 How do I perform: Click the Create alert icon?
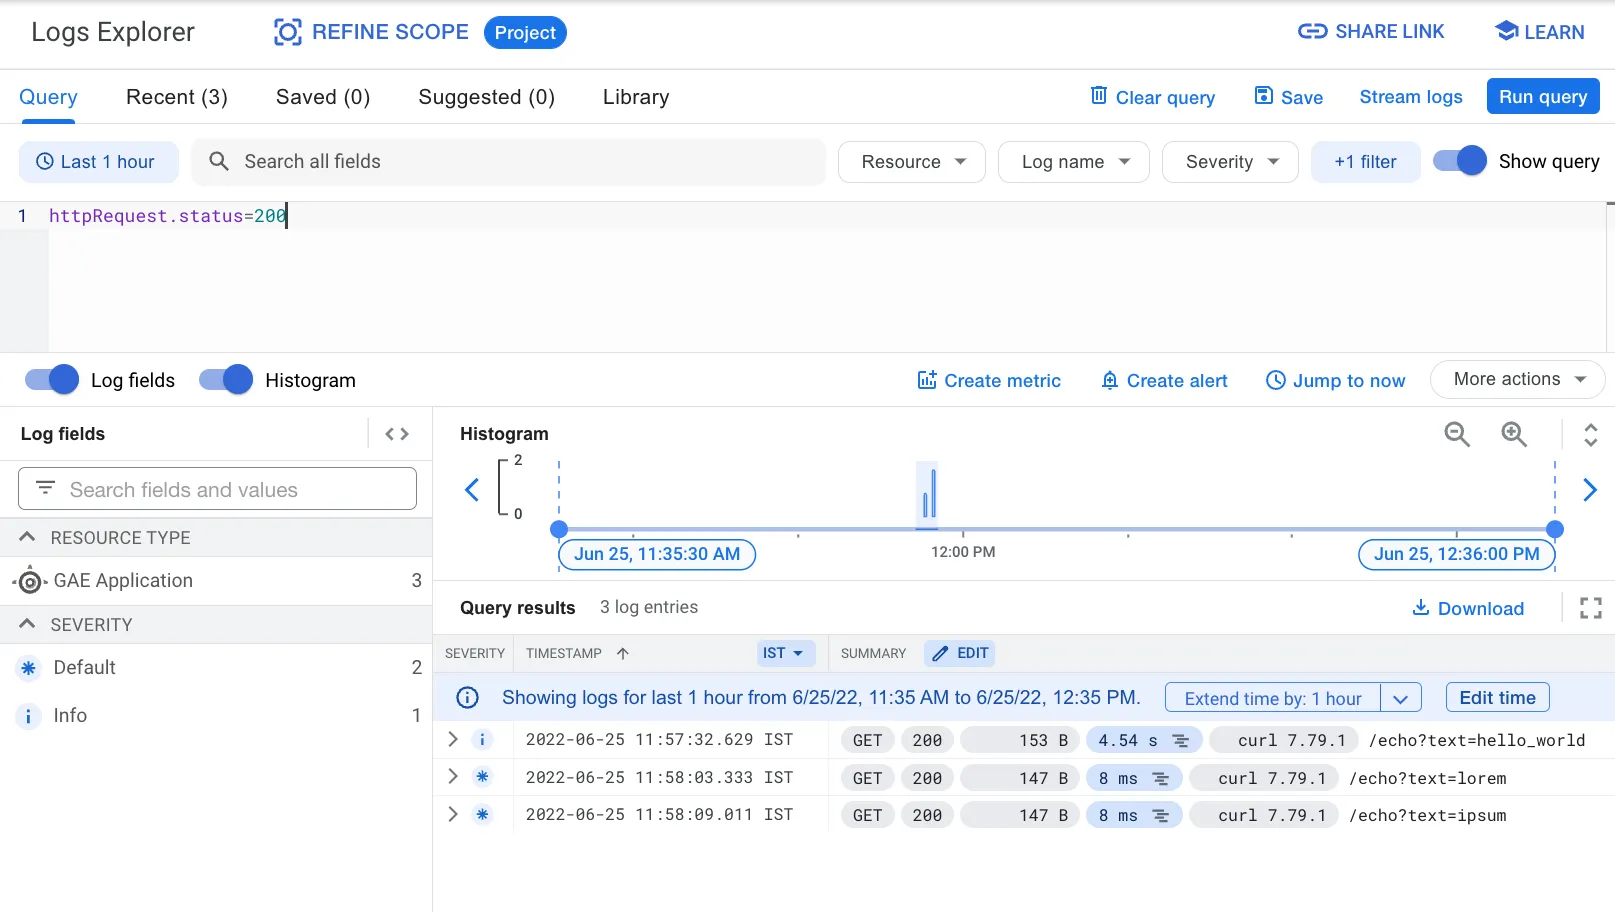pyautogui.click(x=1110, y=380)
